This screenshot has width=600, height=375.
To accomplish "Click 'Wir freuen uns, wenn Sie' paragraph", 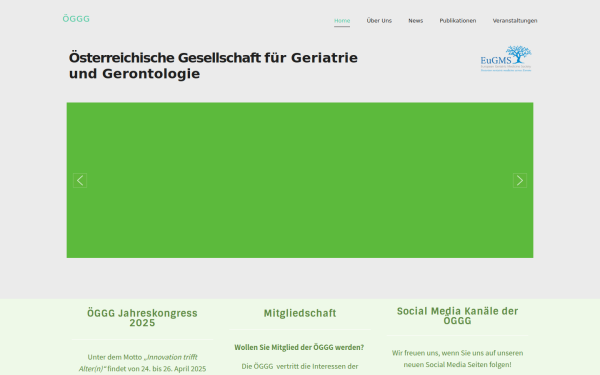I will point(457,359).
